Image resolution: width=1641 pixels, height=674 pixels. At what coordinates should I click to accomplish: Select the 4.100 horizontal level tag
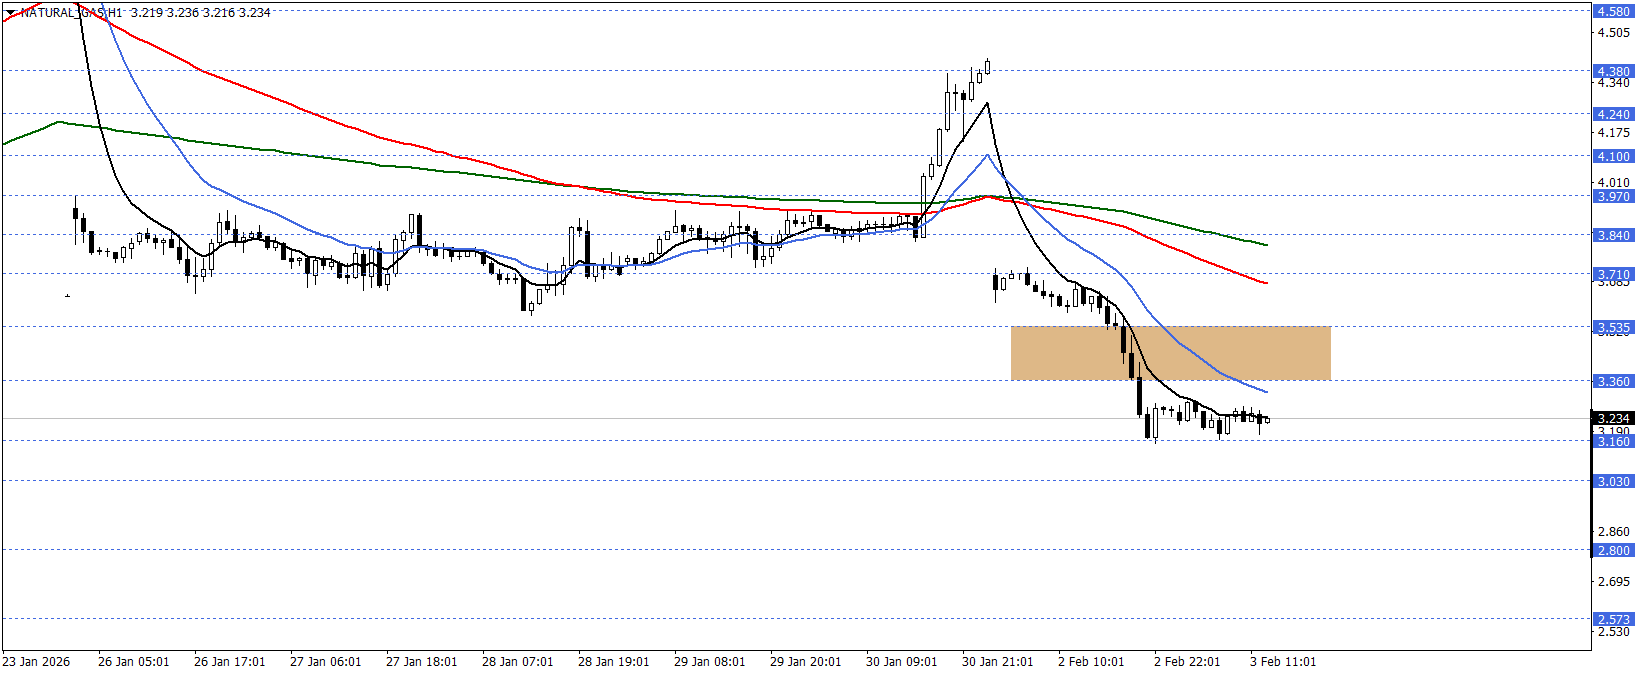[x=1613, y=156]
